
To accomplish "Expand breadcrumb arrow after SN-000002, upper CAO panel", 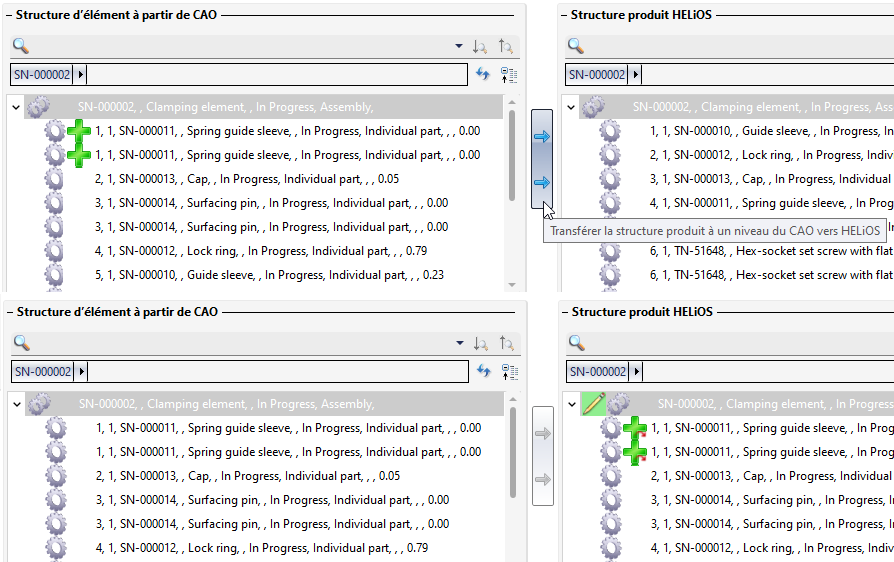I will (x=80, y=75).
